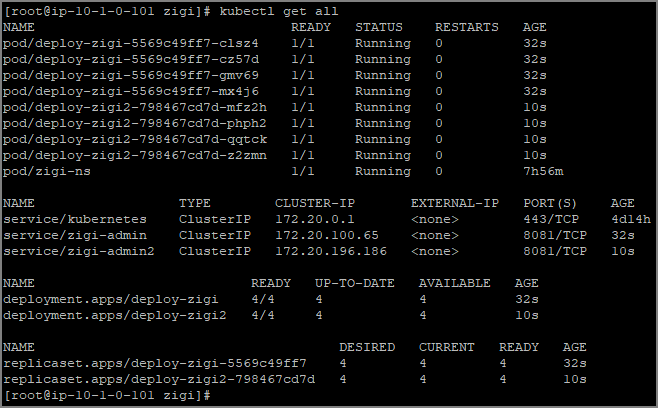Click deployment.apps/deploy-zigi entry
This screenshot has width=658, height=408.
click(x=110, y=299)
